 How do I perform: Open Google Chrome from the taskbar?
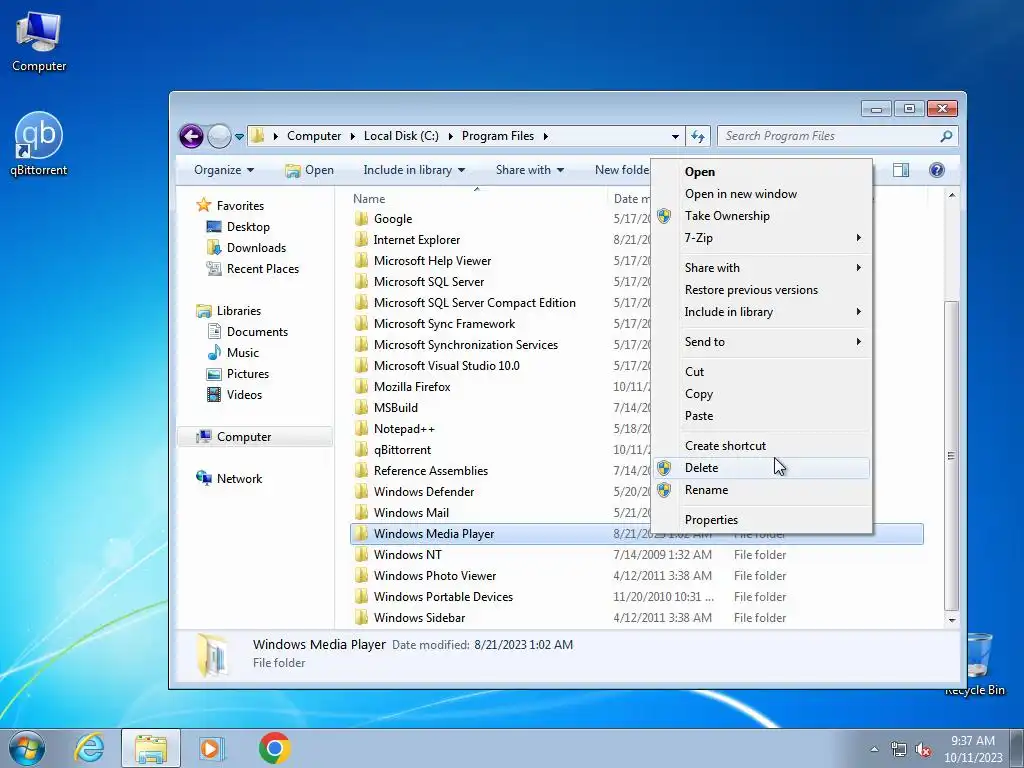[x=274, y=748]
